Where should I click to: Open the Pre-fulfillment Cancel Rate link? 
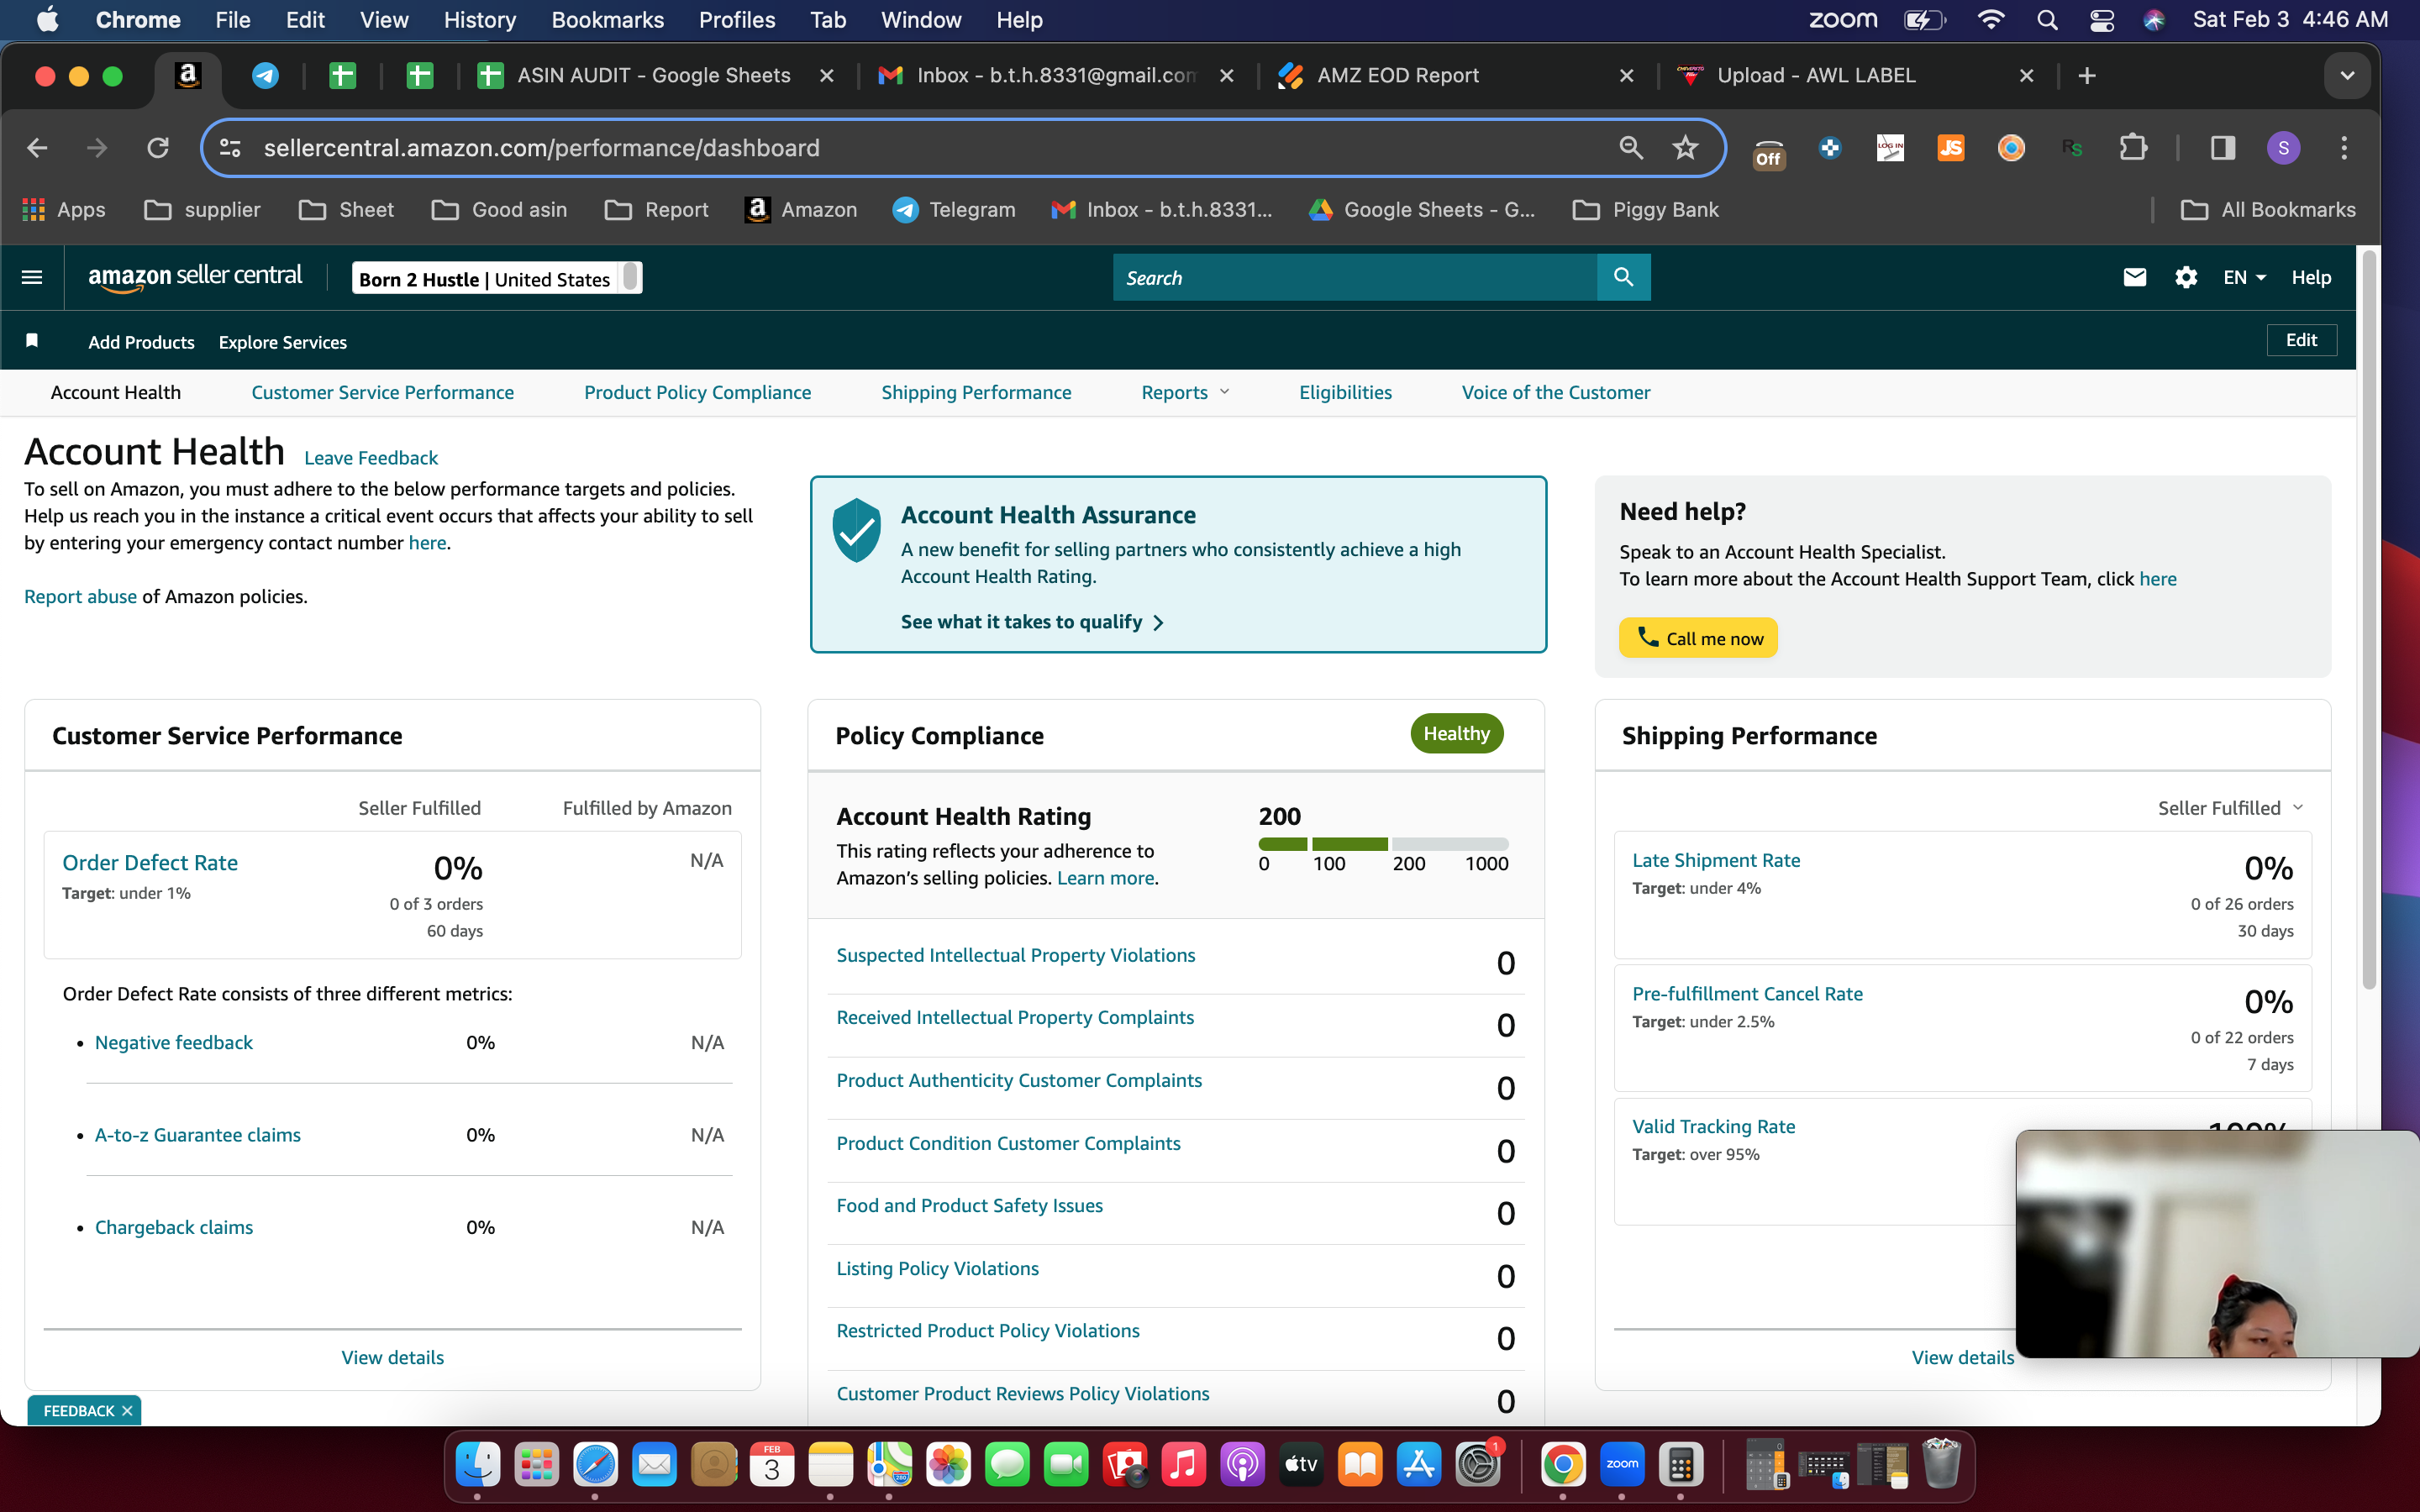(x=1748, y=994)
